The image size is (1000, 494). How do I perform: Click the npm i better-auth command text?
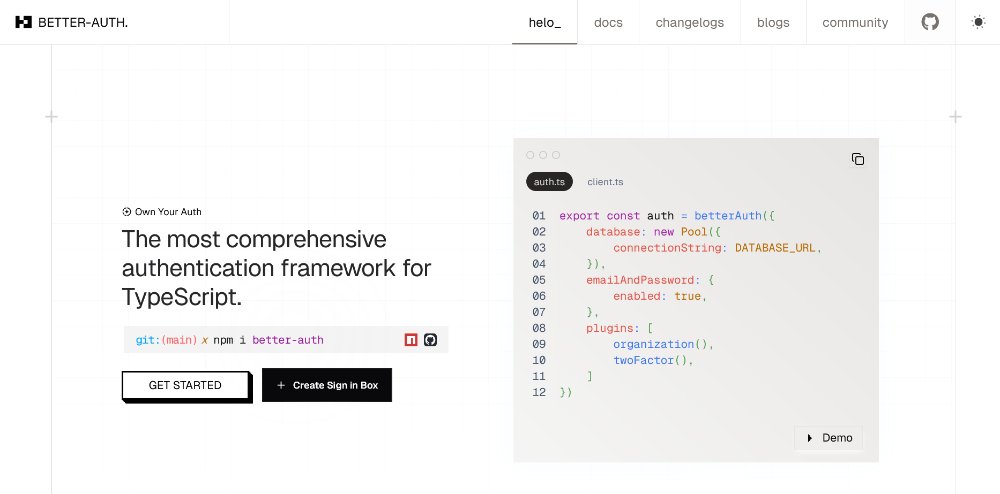tap(268, 340)
